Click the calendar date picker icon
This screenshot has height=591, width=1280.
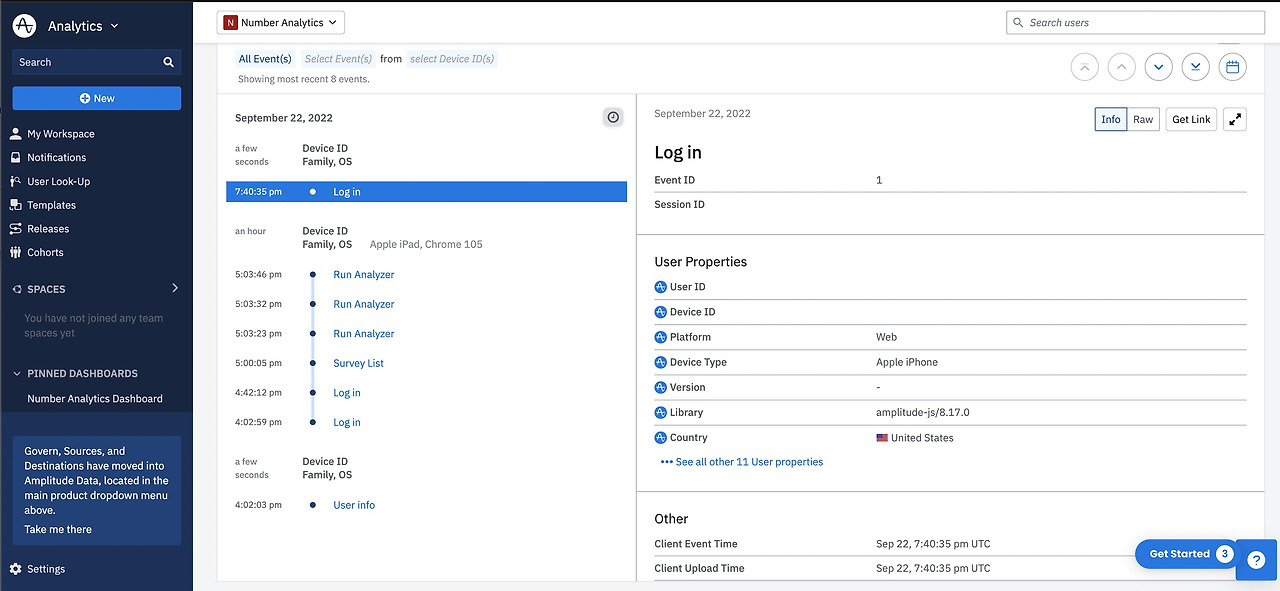tap(1232, 67)
